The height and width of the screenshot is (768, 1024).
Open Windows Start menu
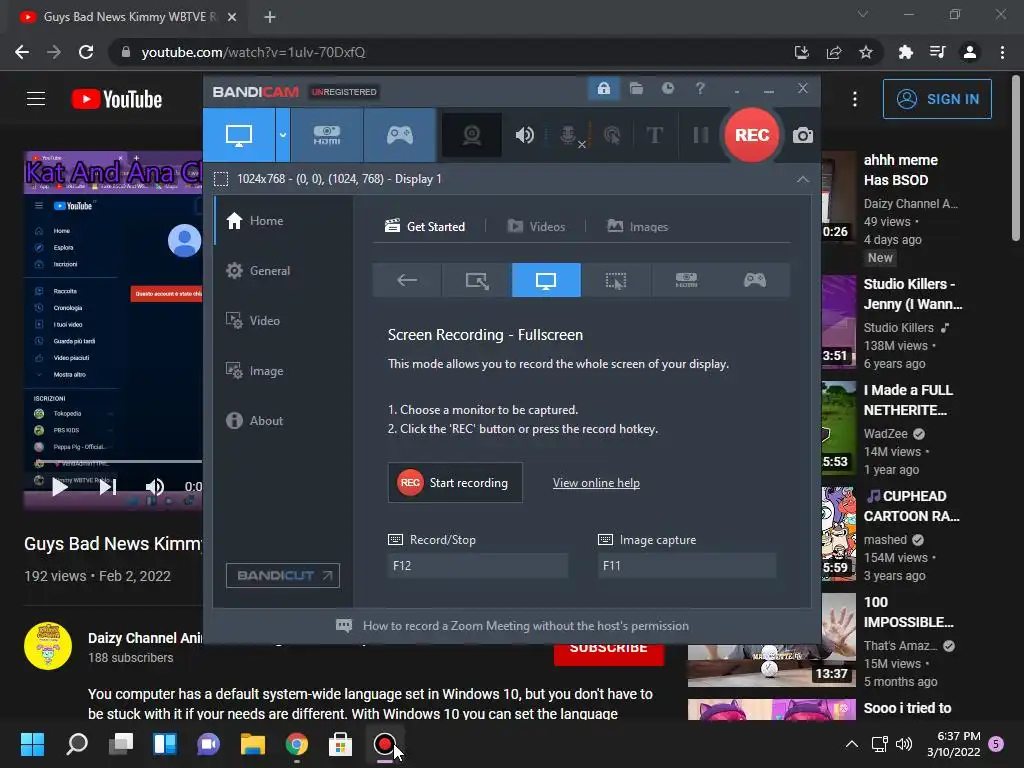32,744
